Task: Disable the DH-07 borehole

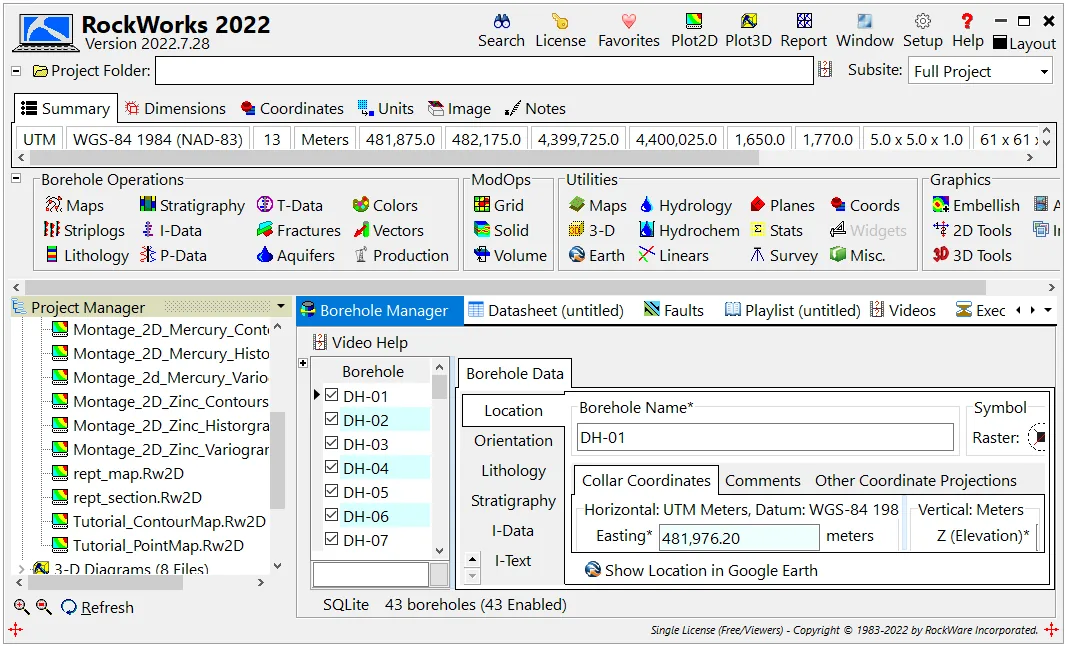Action: 332,539
